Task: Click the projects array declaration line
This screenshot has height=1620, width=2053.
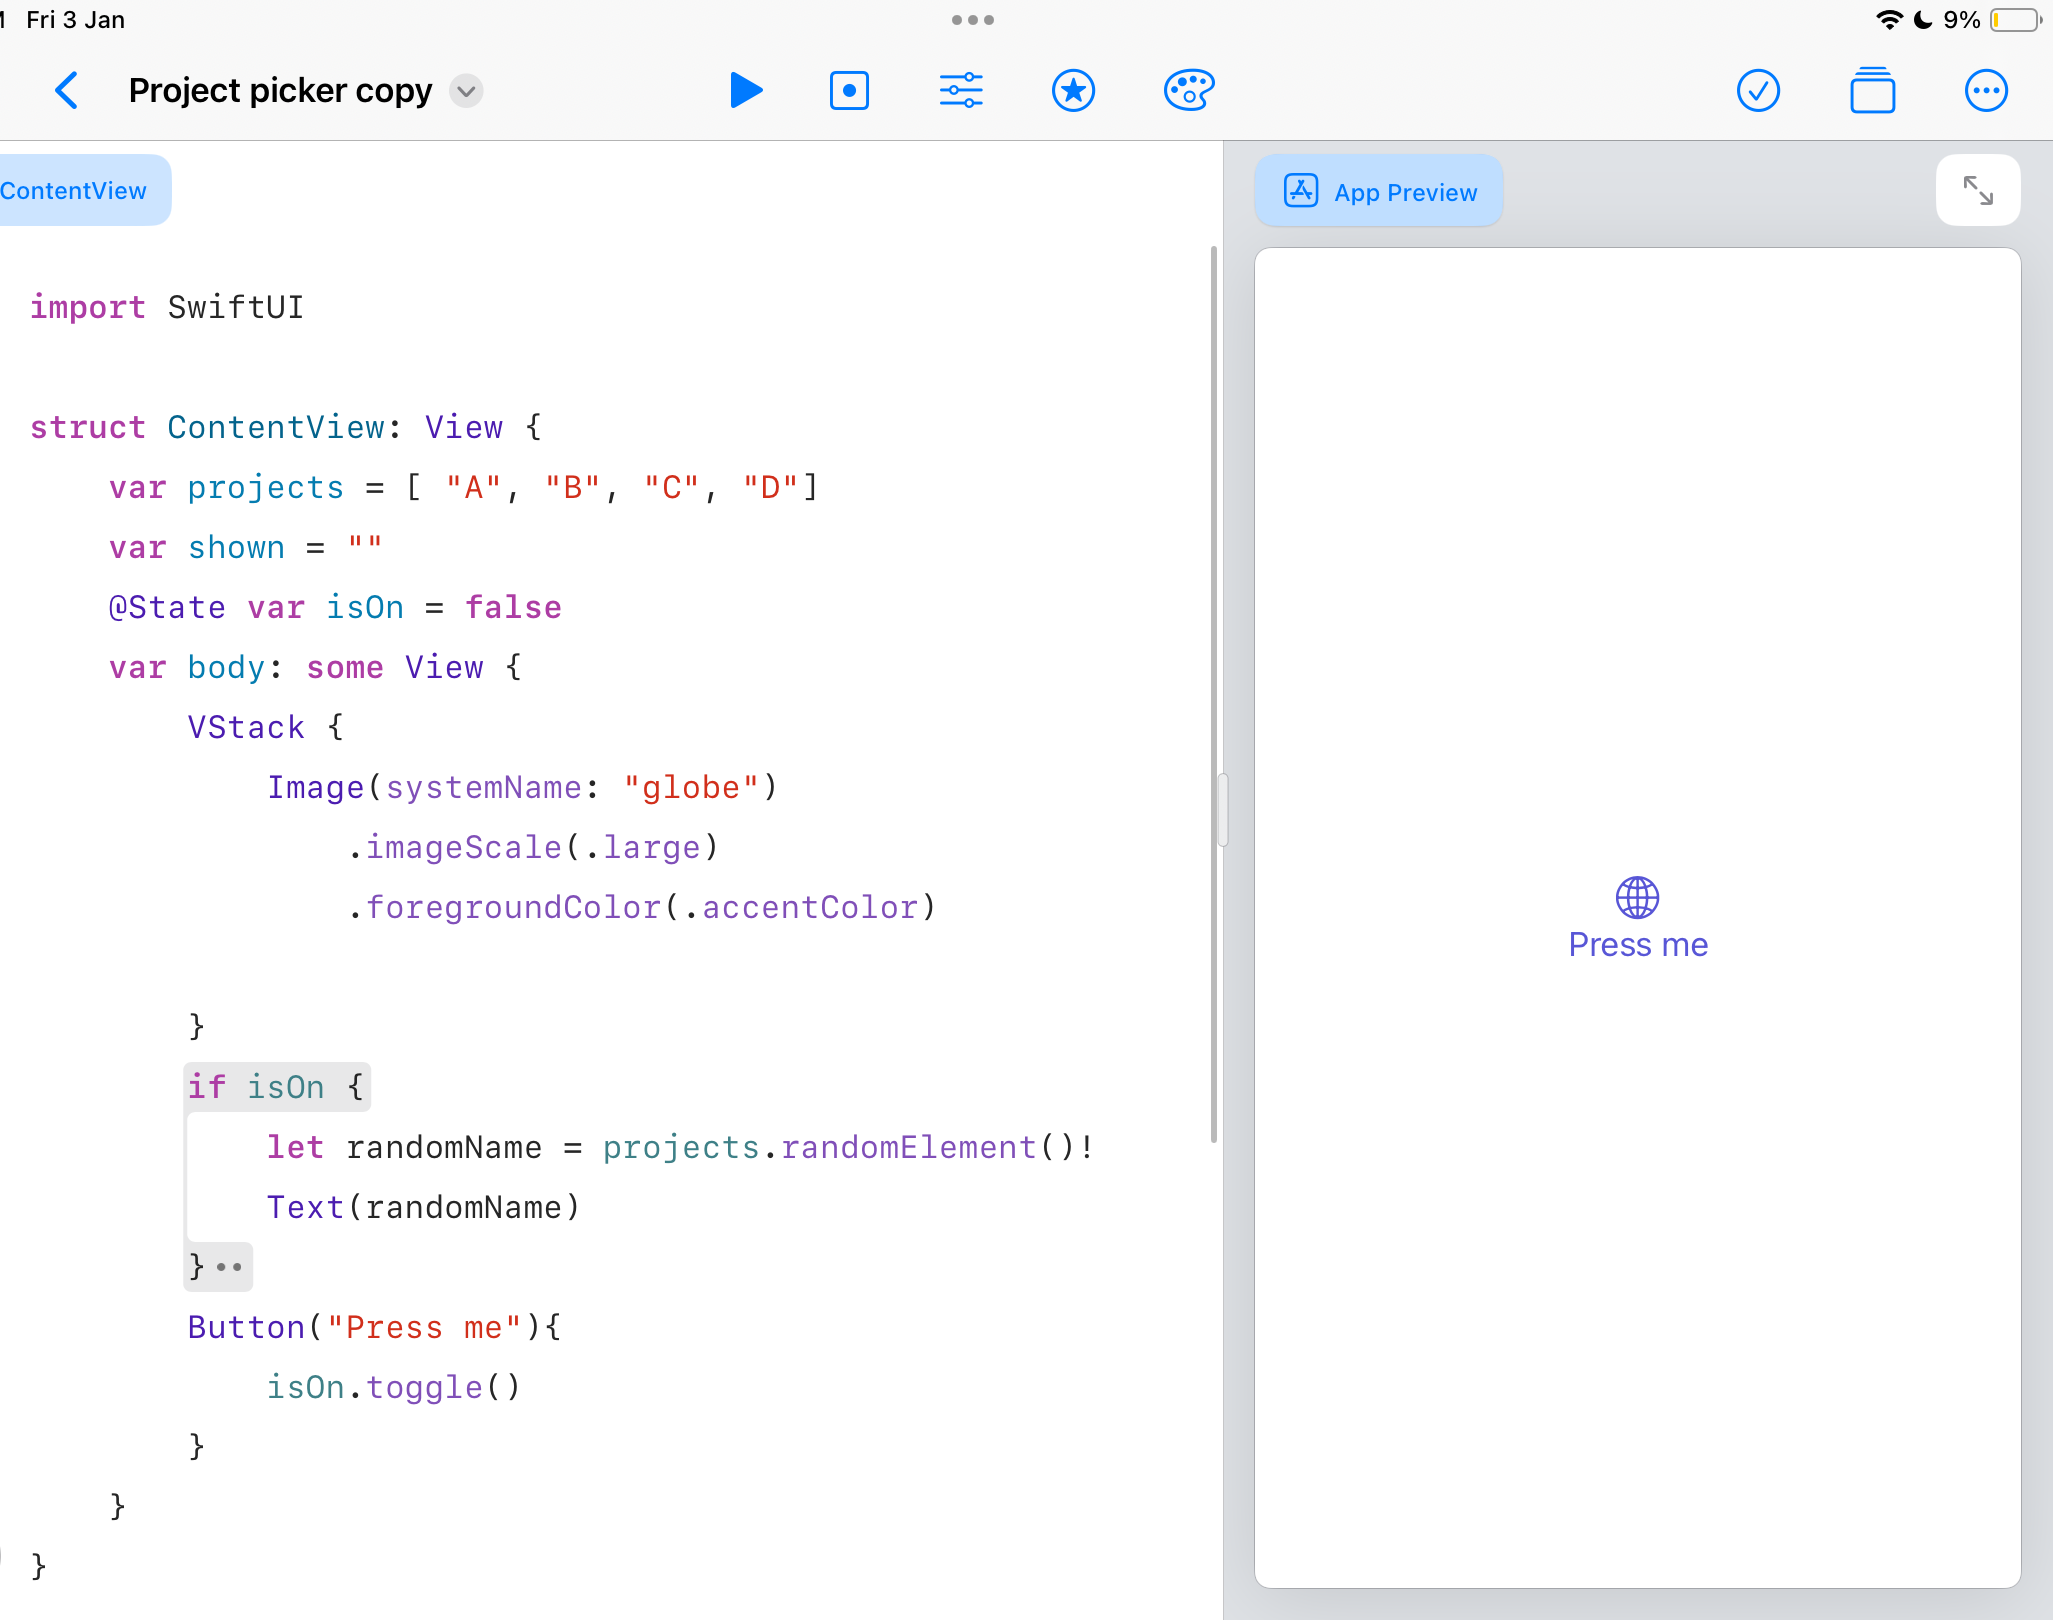Action: point(464,487)
